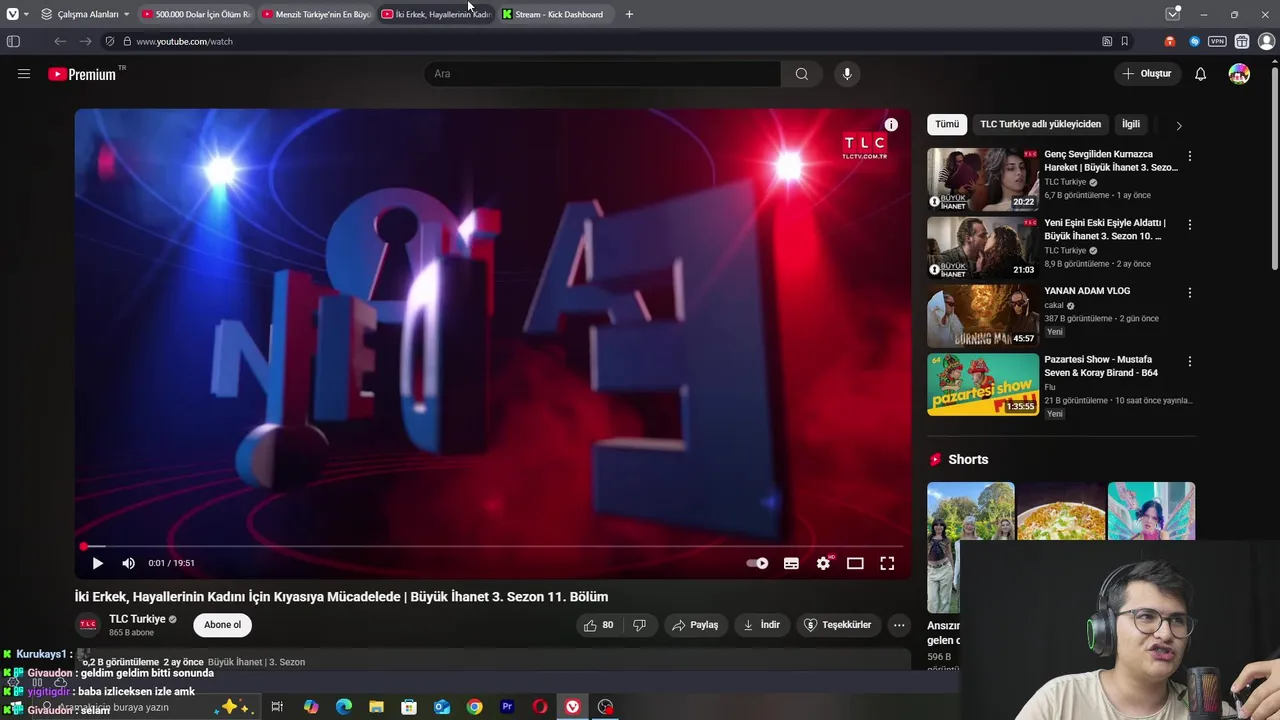This screenshot has height=720, width=1280.
Task: Select the Tümü filter chip
Action: coord(947,124)
